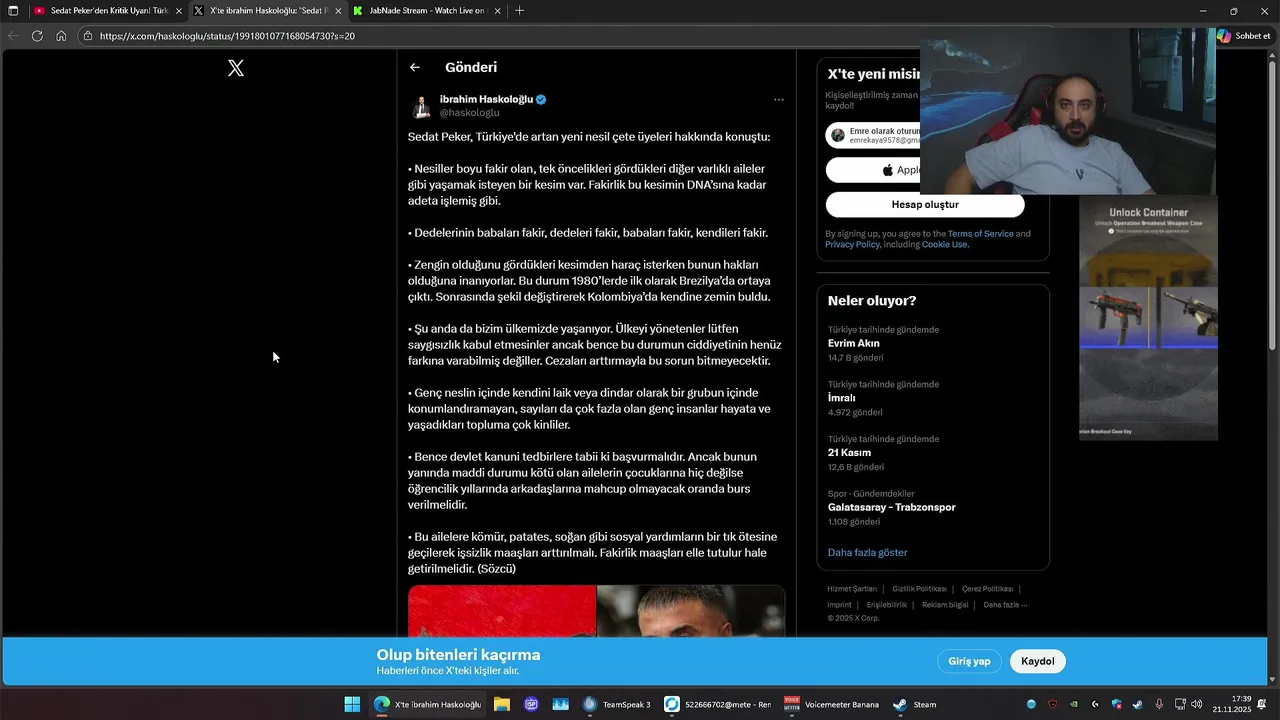Screen dimensions: 1280x720
Task: Open the red image on the left of the post
Action: [502, 611]
